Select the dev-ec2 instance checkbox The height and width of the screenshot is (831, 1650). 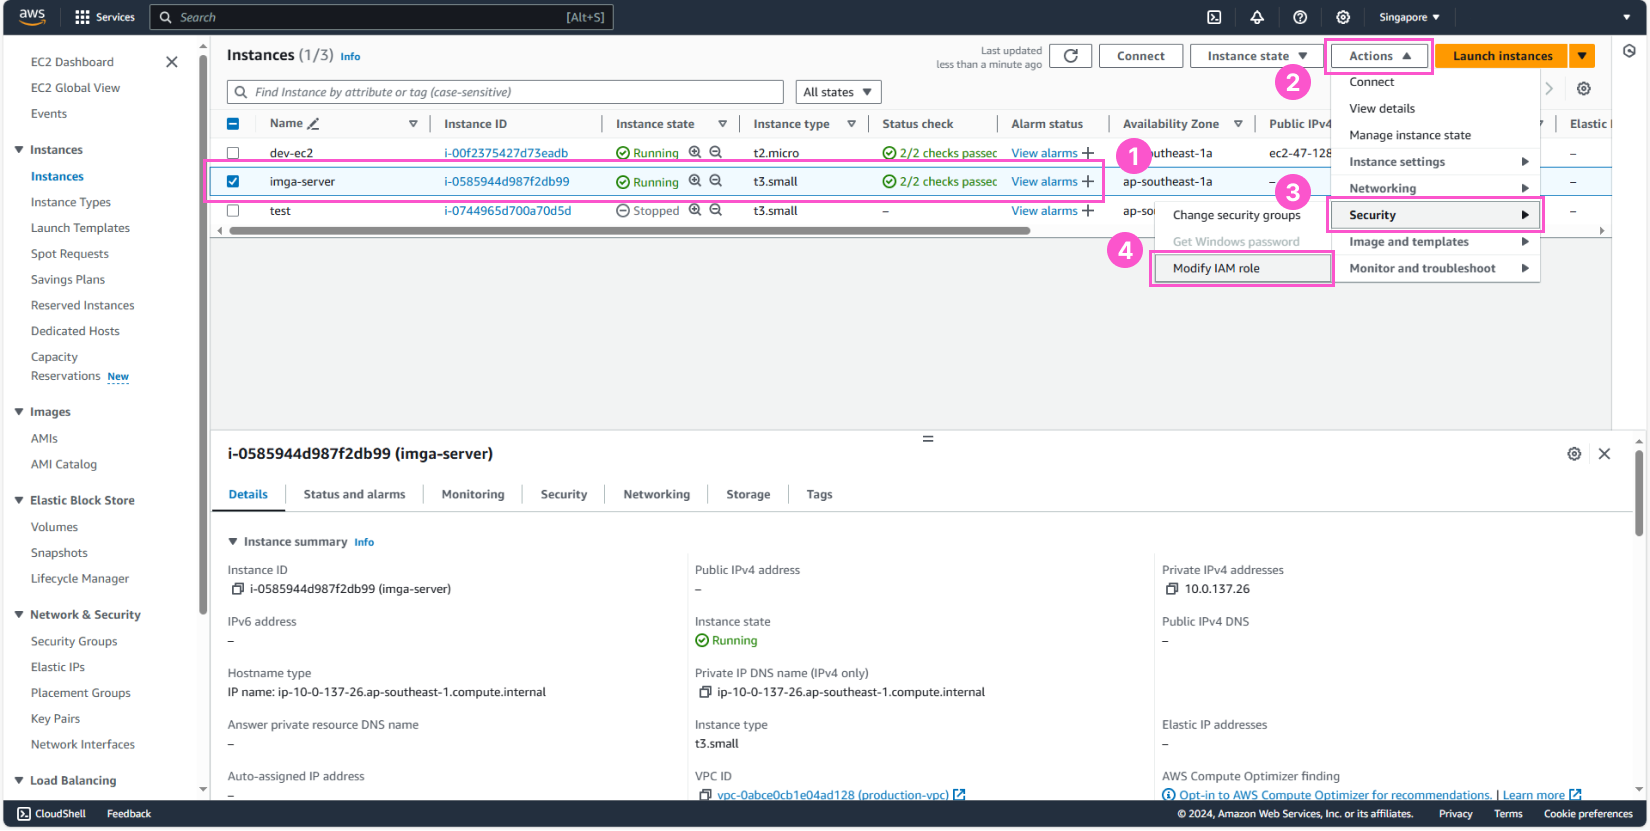tap(233, 153)
